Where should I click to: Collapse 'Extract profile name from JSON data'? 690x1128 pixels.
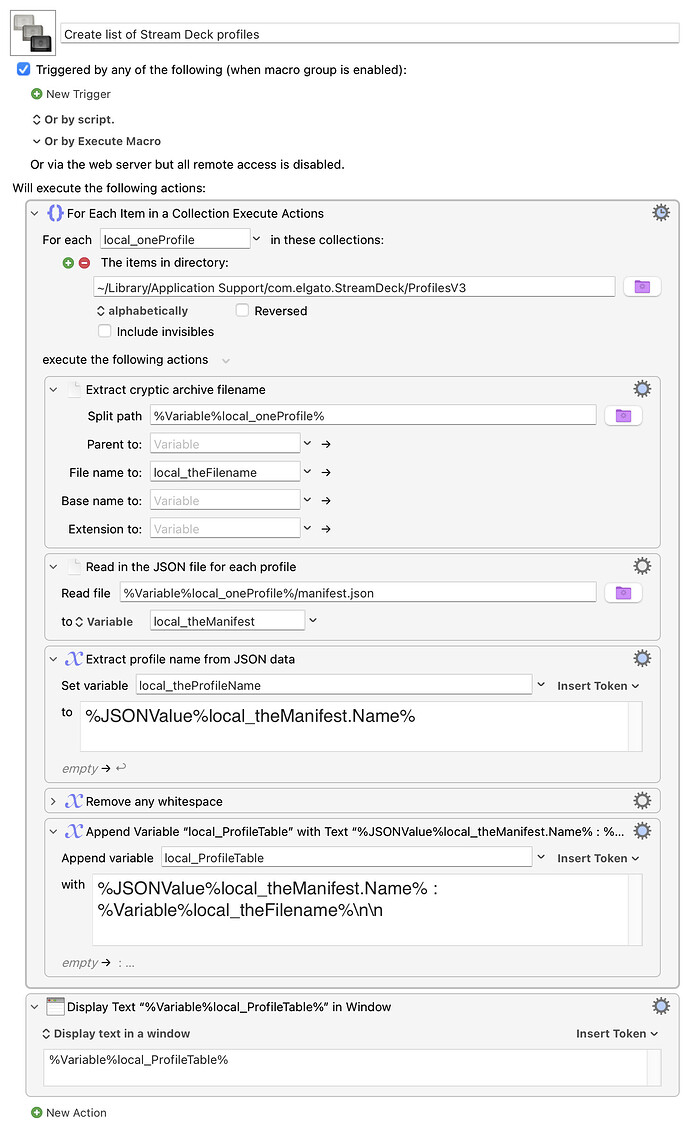click(53, 659)
